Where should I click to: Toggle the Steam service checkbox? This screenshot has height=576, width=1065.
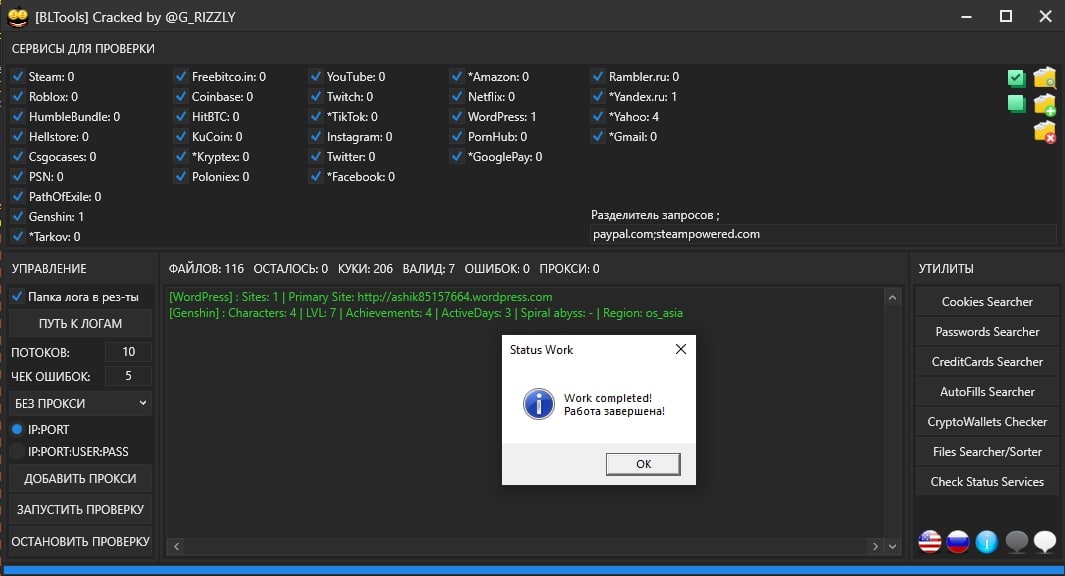click(x=18, y=76)
